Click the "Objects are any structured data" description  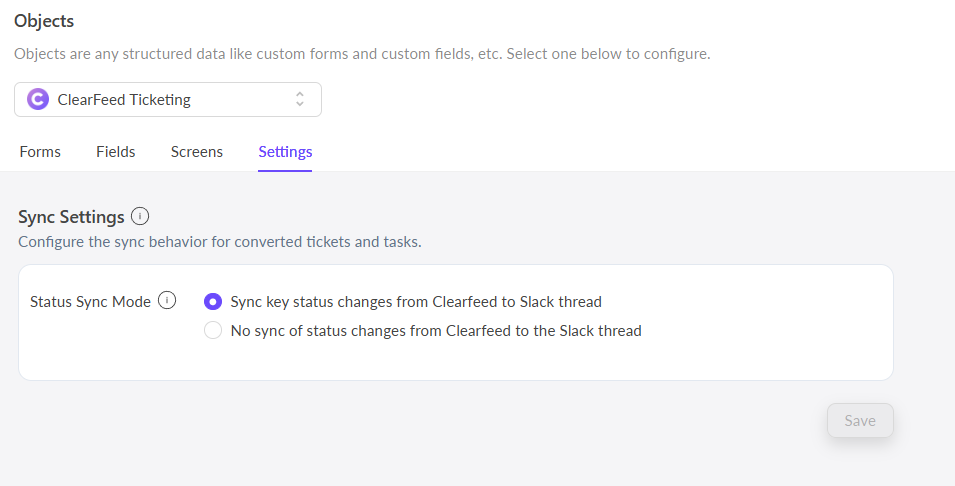[x=362, y=54]
